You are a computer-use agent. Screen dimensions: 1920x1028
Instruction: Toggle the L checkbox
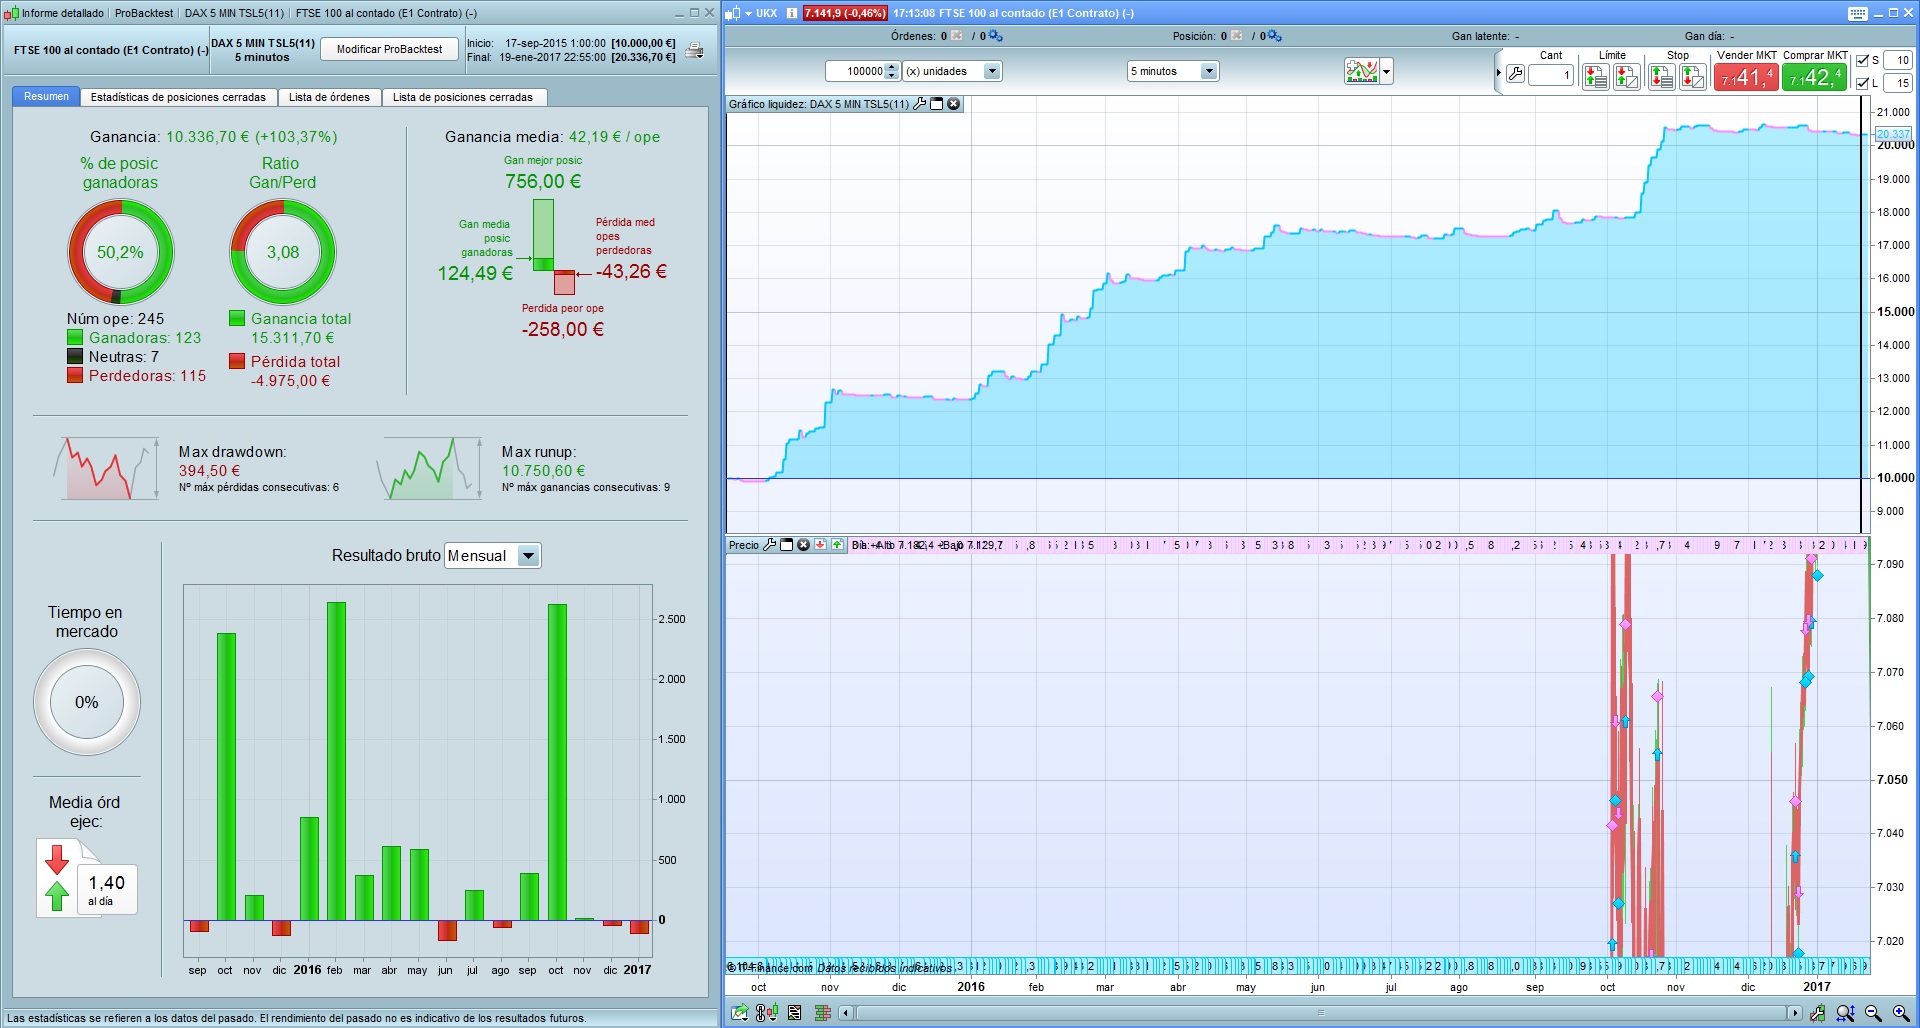pyautogui.click(x=1862, y=83)
